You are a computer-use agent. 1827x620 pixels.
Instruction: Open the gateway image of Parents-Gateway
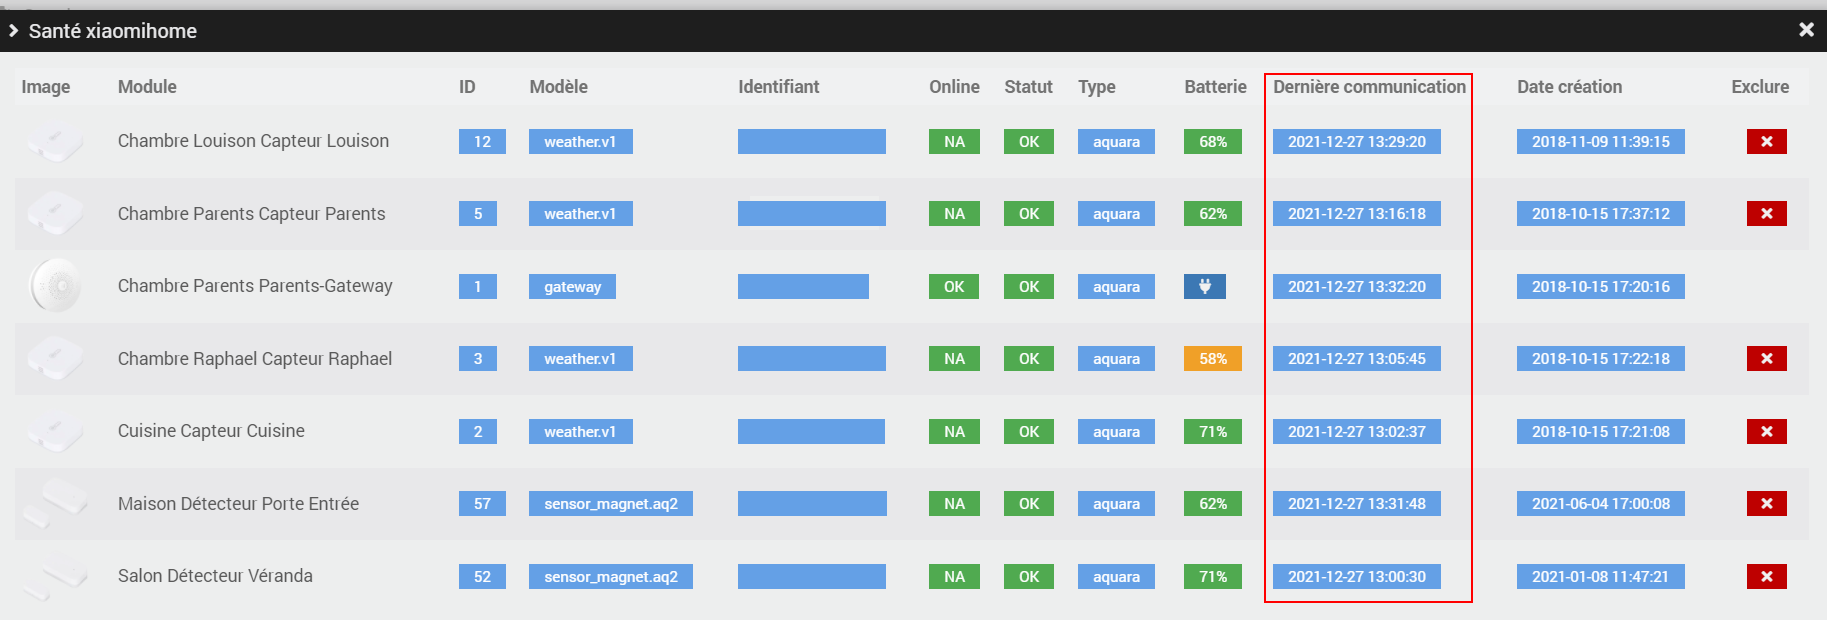tap(55, 286)
